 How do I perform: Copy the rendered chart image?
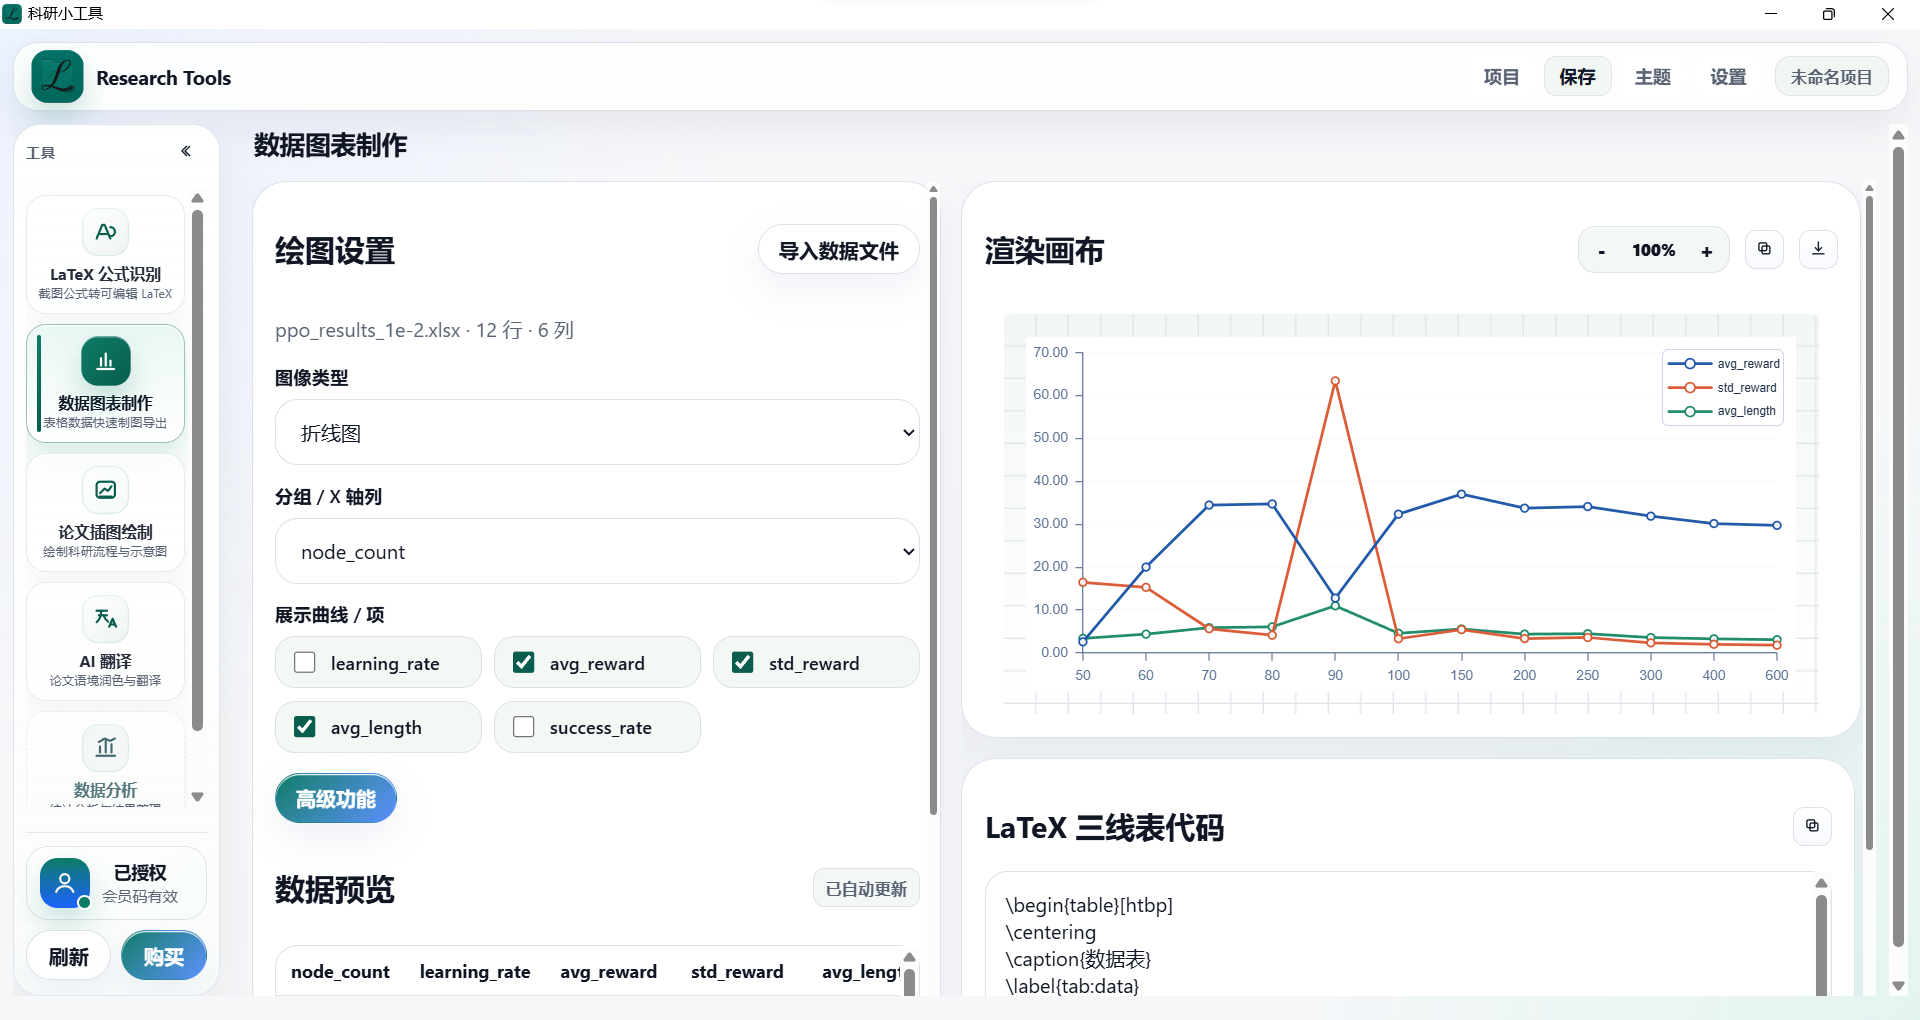point(1764,249)
